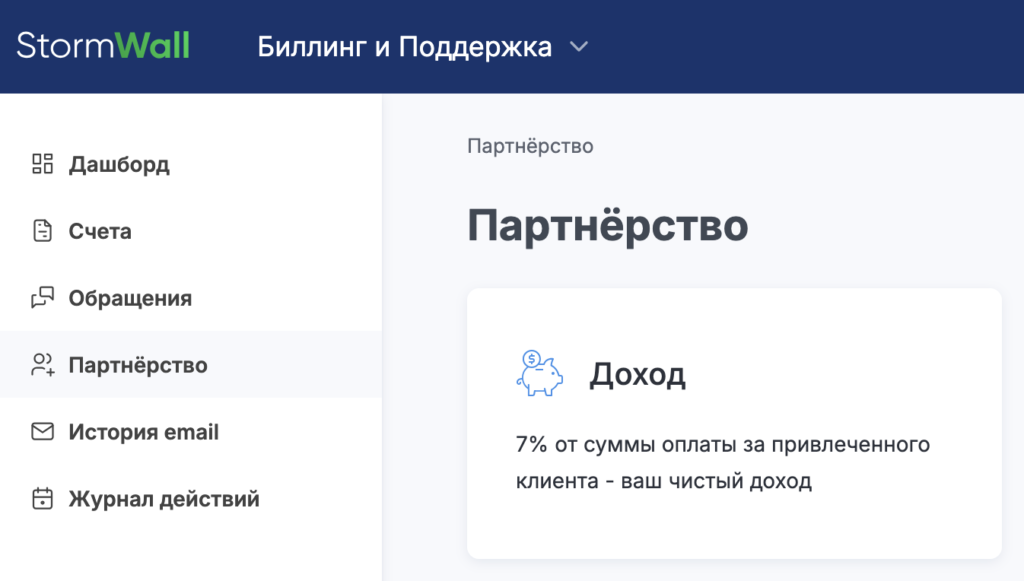Click the Доход card title
This screenshot has height=581, width=1024.
(637, 374)
